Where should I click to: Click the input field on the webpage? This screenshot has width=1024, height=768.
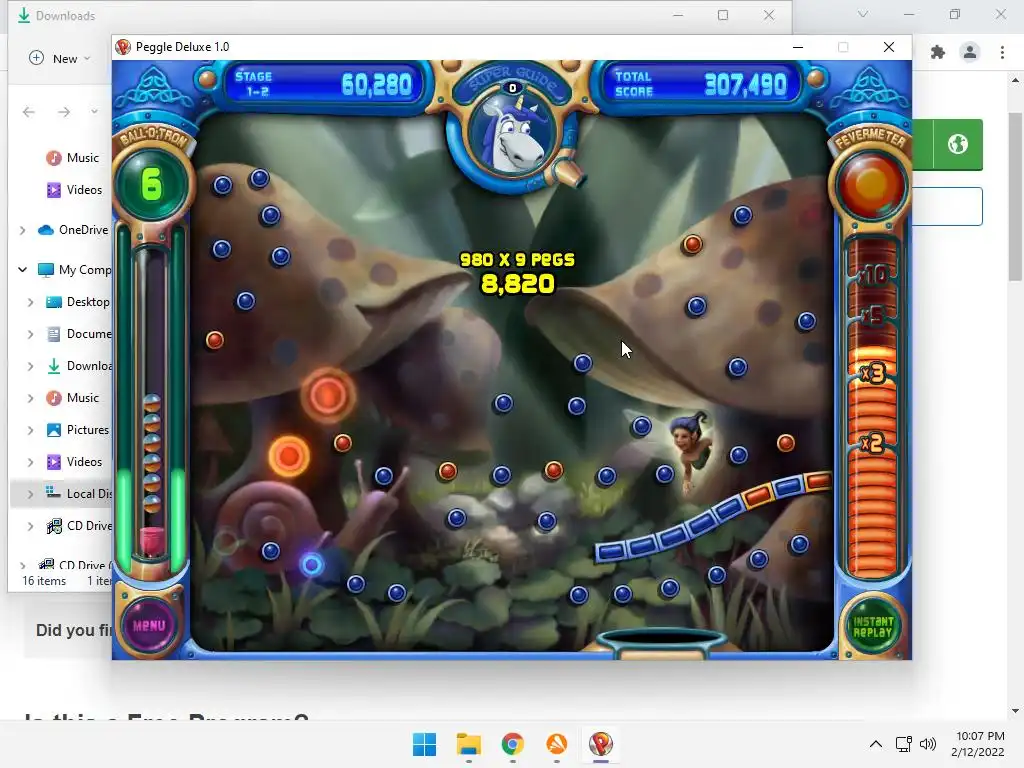pos(947,206)
